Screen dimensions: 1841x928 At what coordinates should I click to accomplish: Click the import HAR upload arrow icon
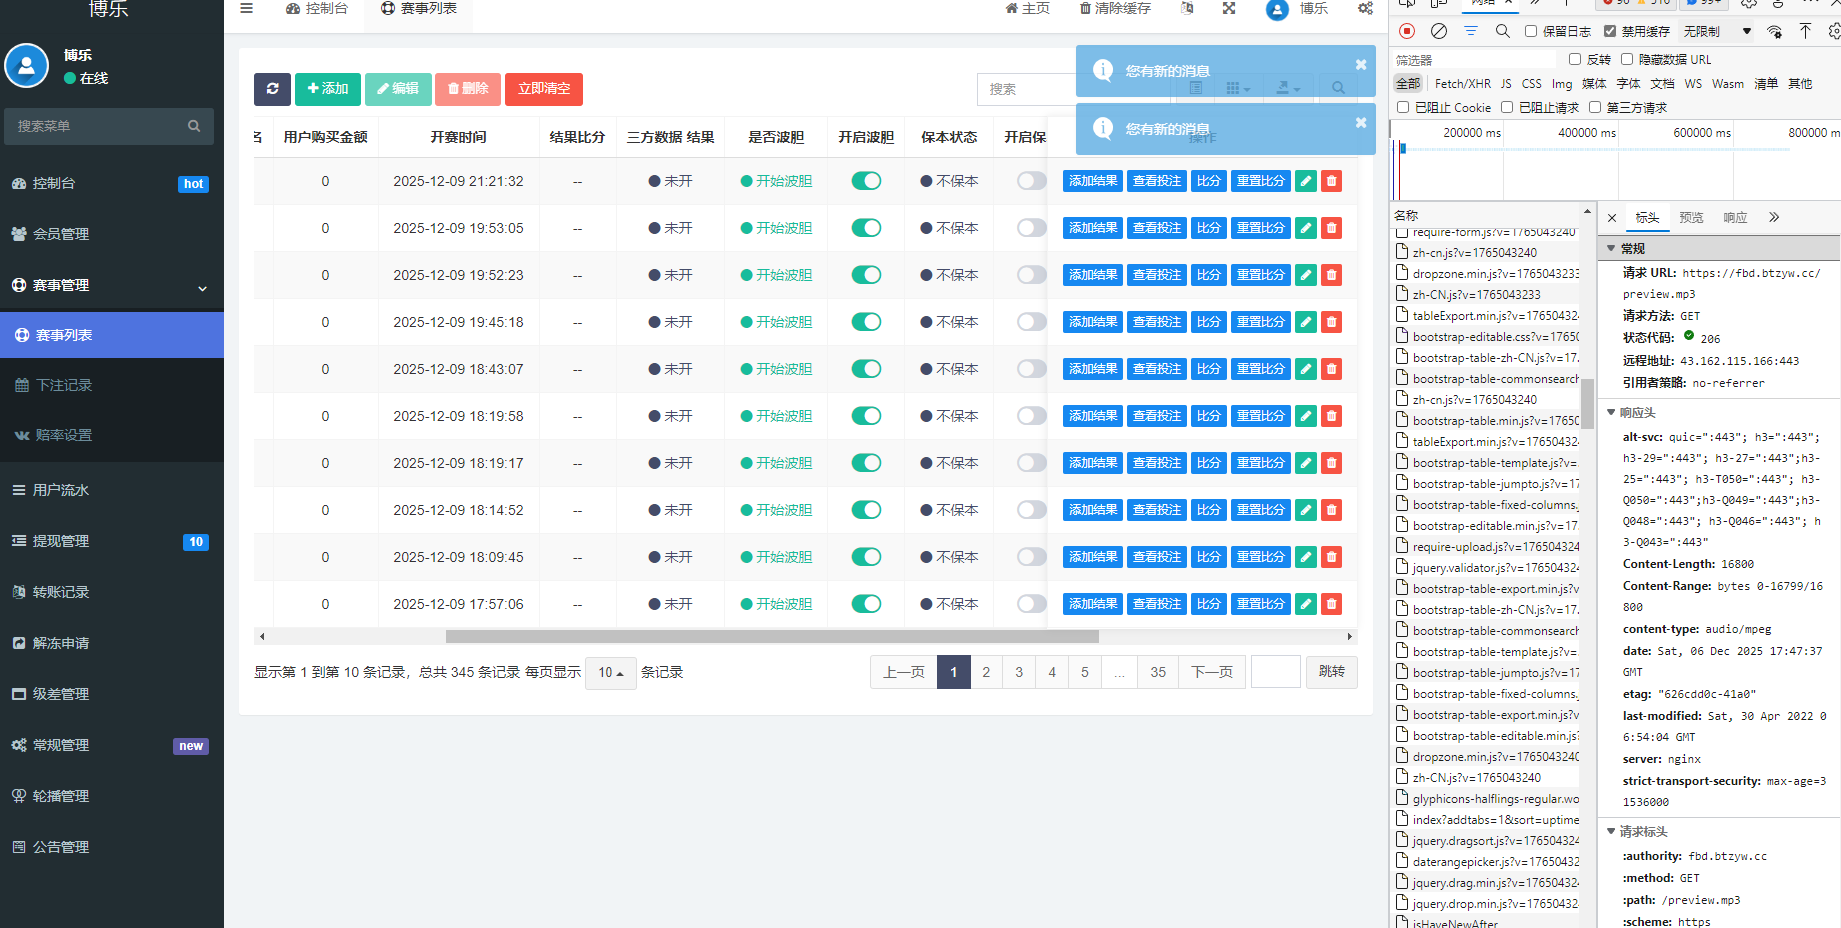click(1805, 31)
